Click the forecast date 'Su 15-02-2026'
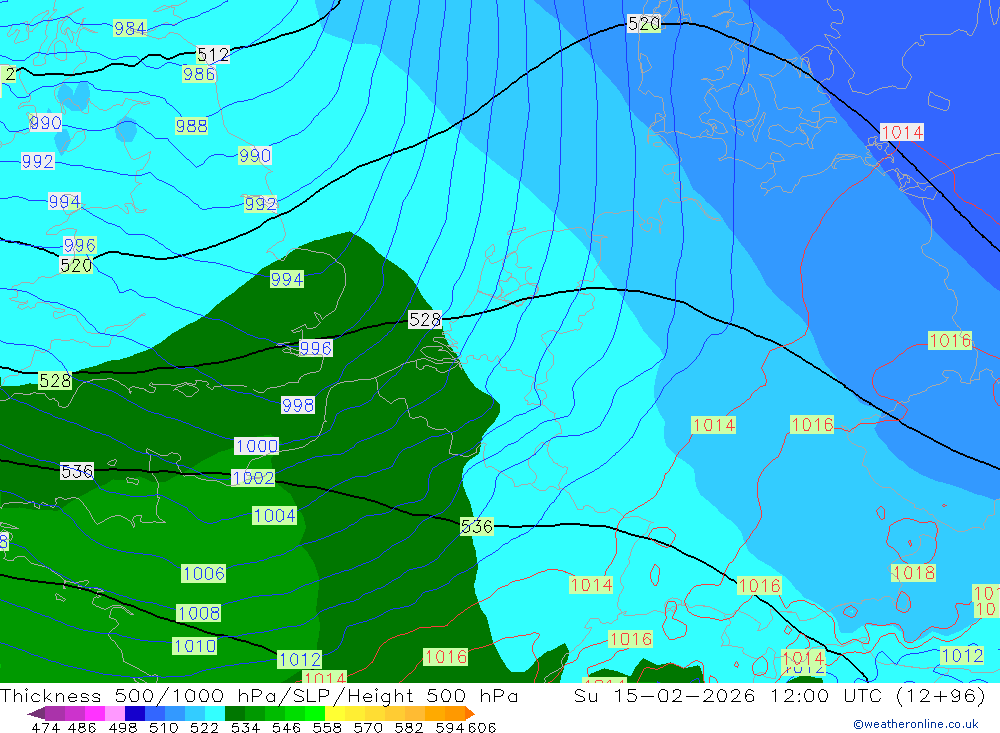Screen dimensions: 1000x733 point(665,695)
